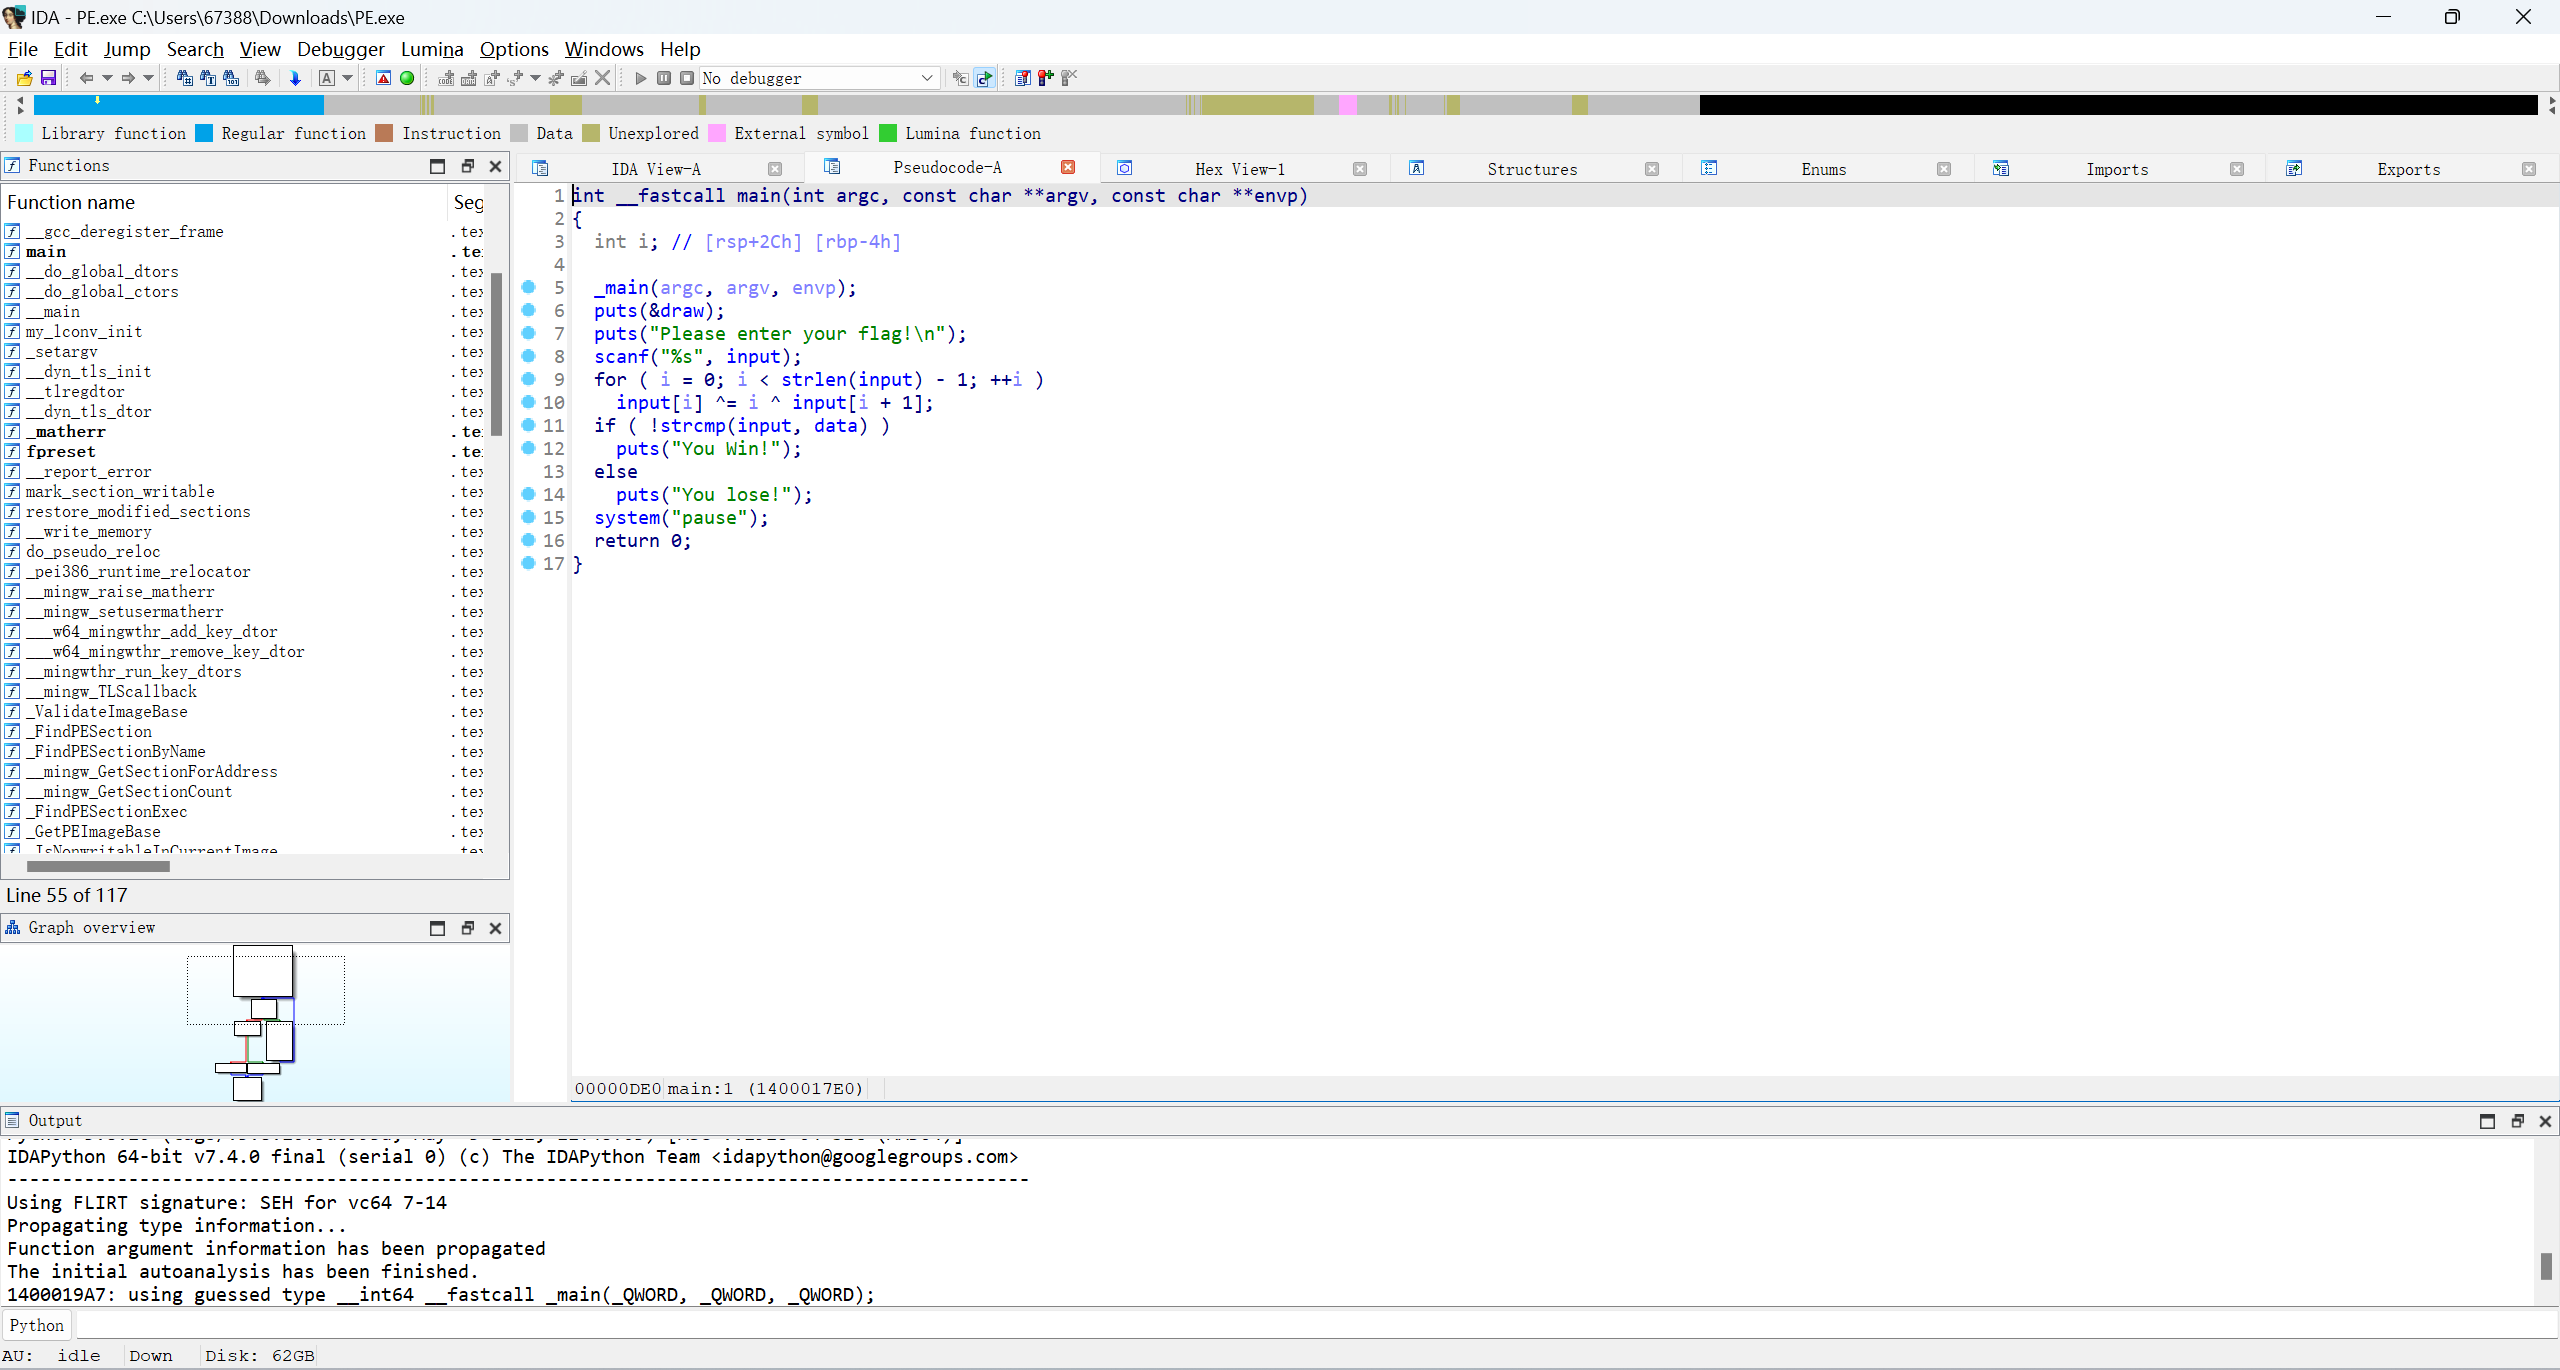Click the highlighted run-to-cursor C icon
This screenshot has width=2560, height=1370.
pos(985,78)
